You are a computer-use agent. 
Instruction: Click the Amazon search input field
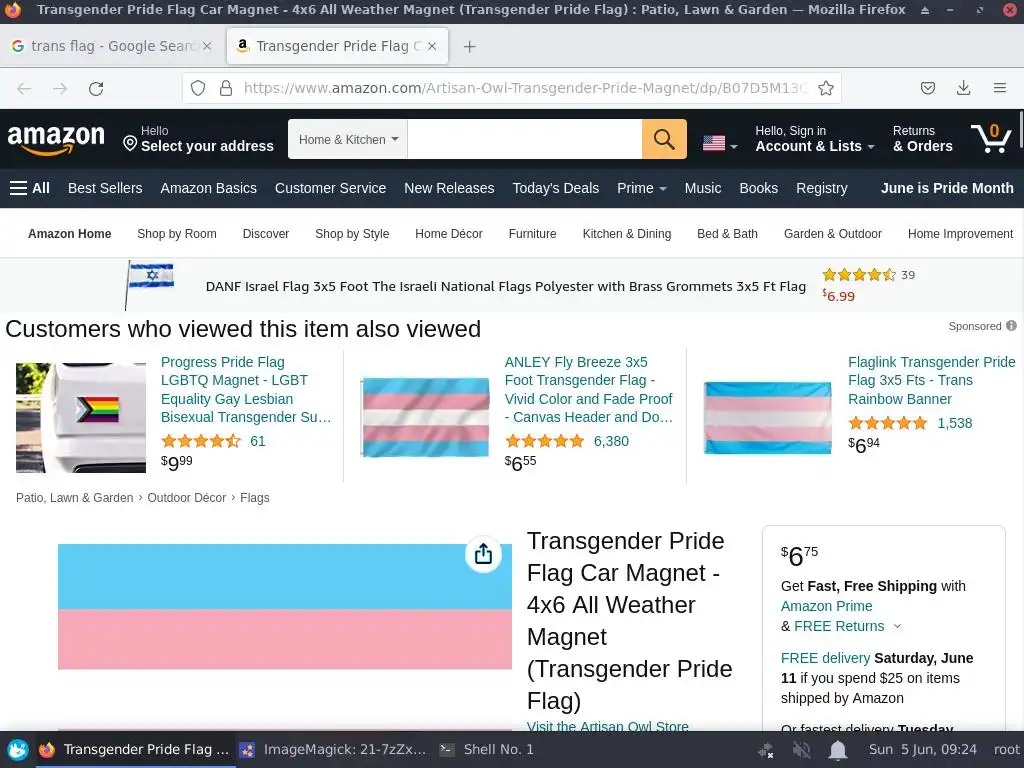[x=524, y=139]
